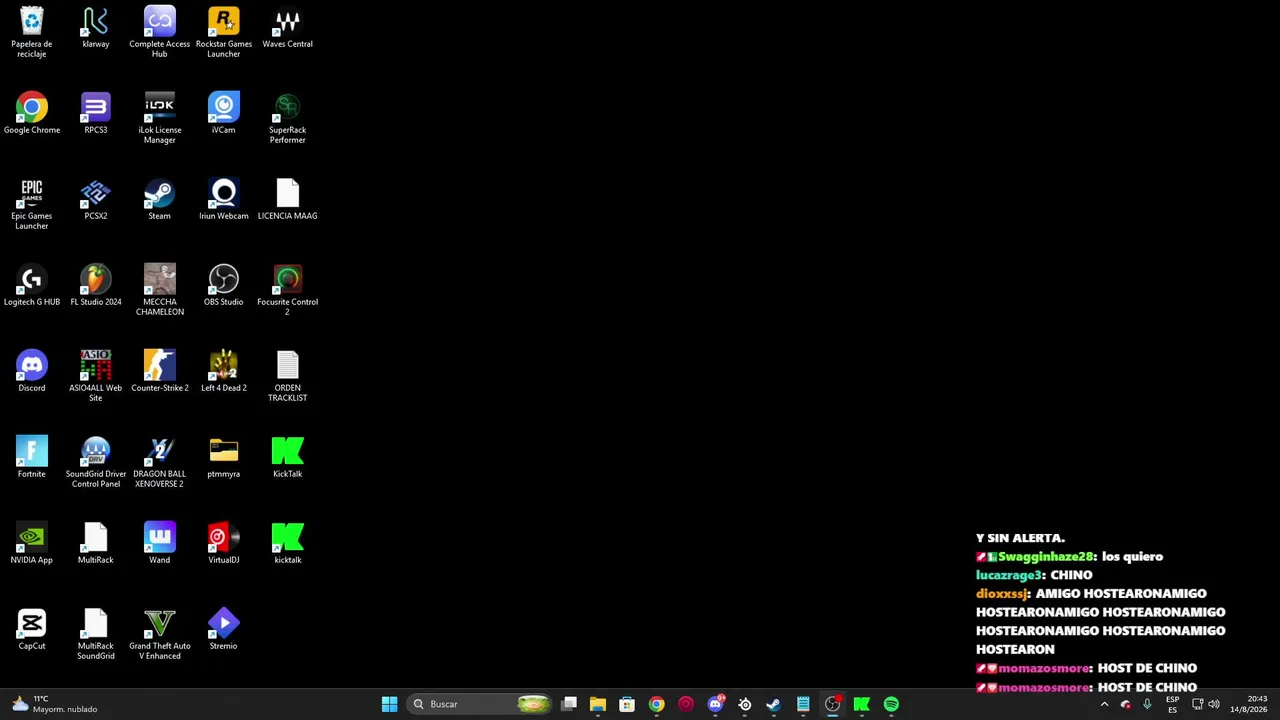Open Task View from the taskbar

click(x=569, y=704)
